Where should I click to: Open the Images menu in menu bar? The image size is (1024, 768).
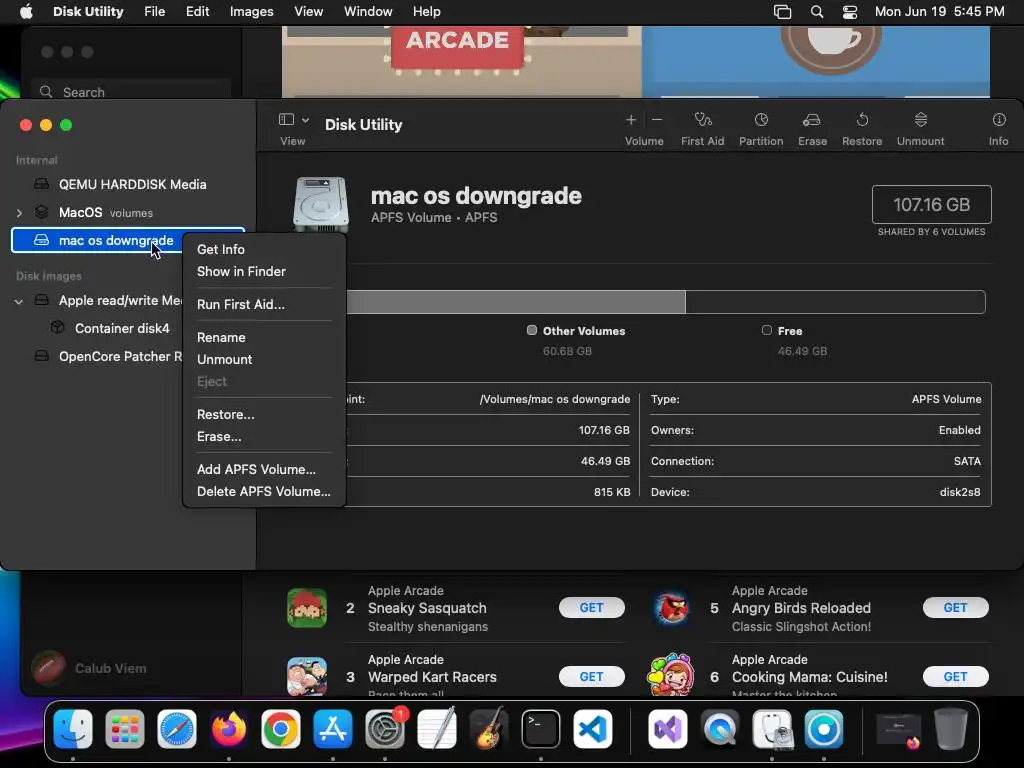251,12
